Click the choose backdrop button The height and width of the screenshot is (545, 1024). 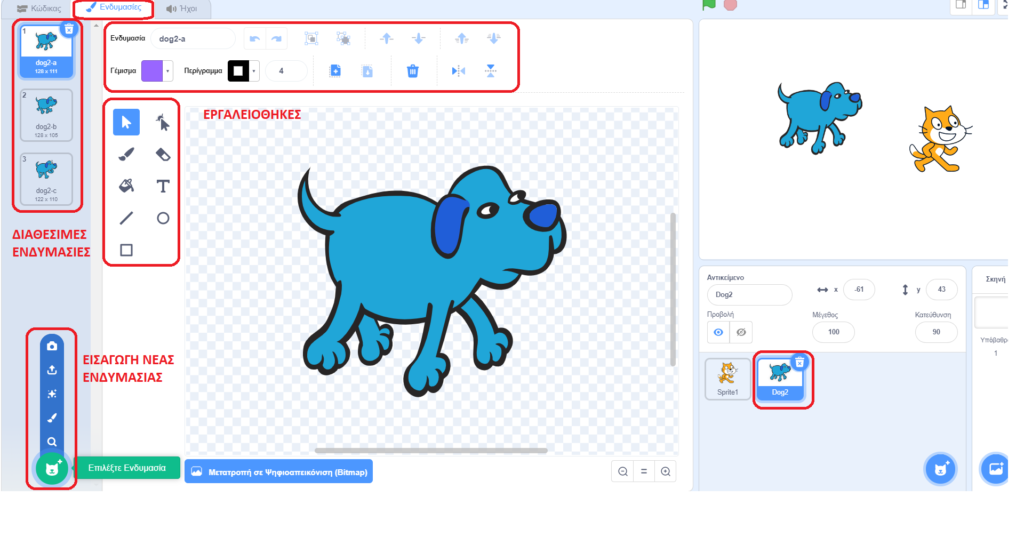tap(995, 469)
